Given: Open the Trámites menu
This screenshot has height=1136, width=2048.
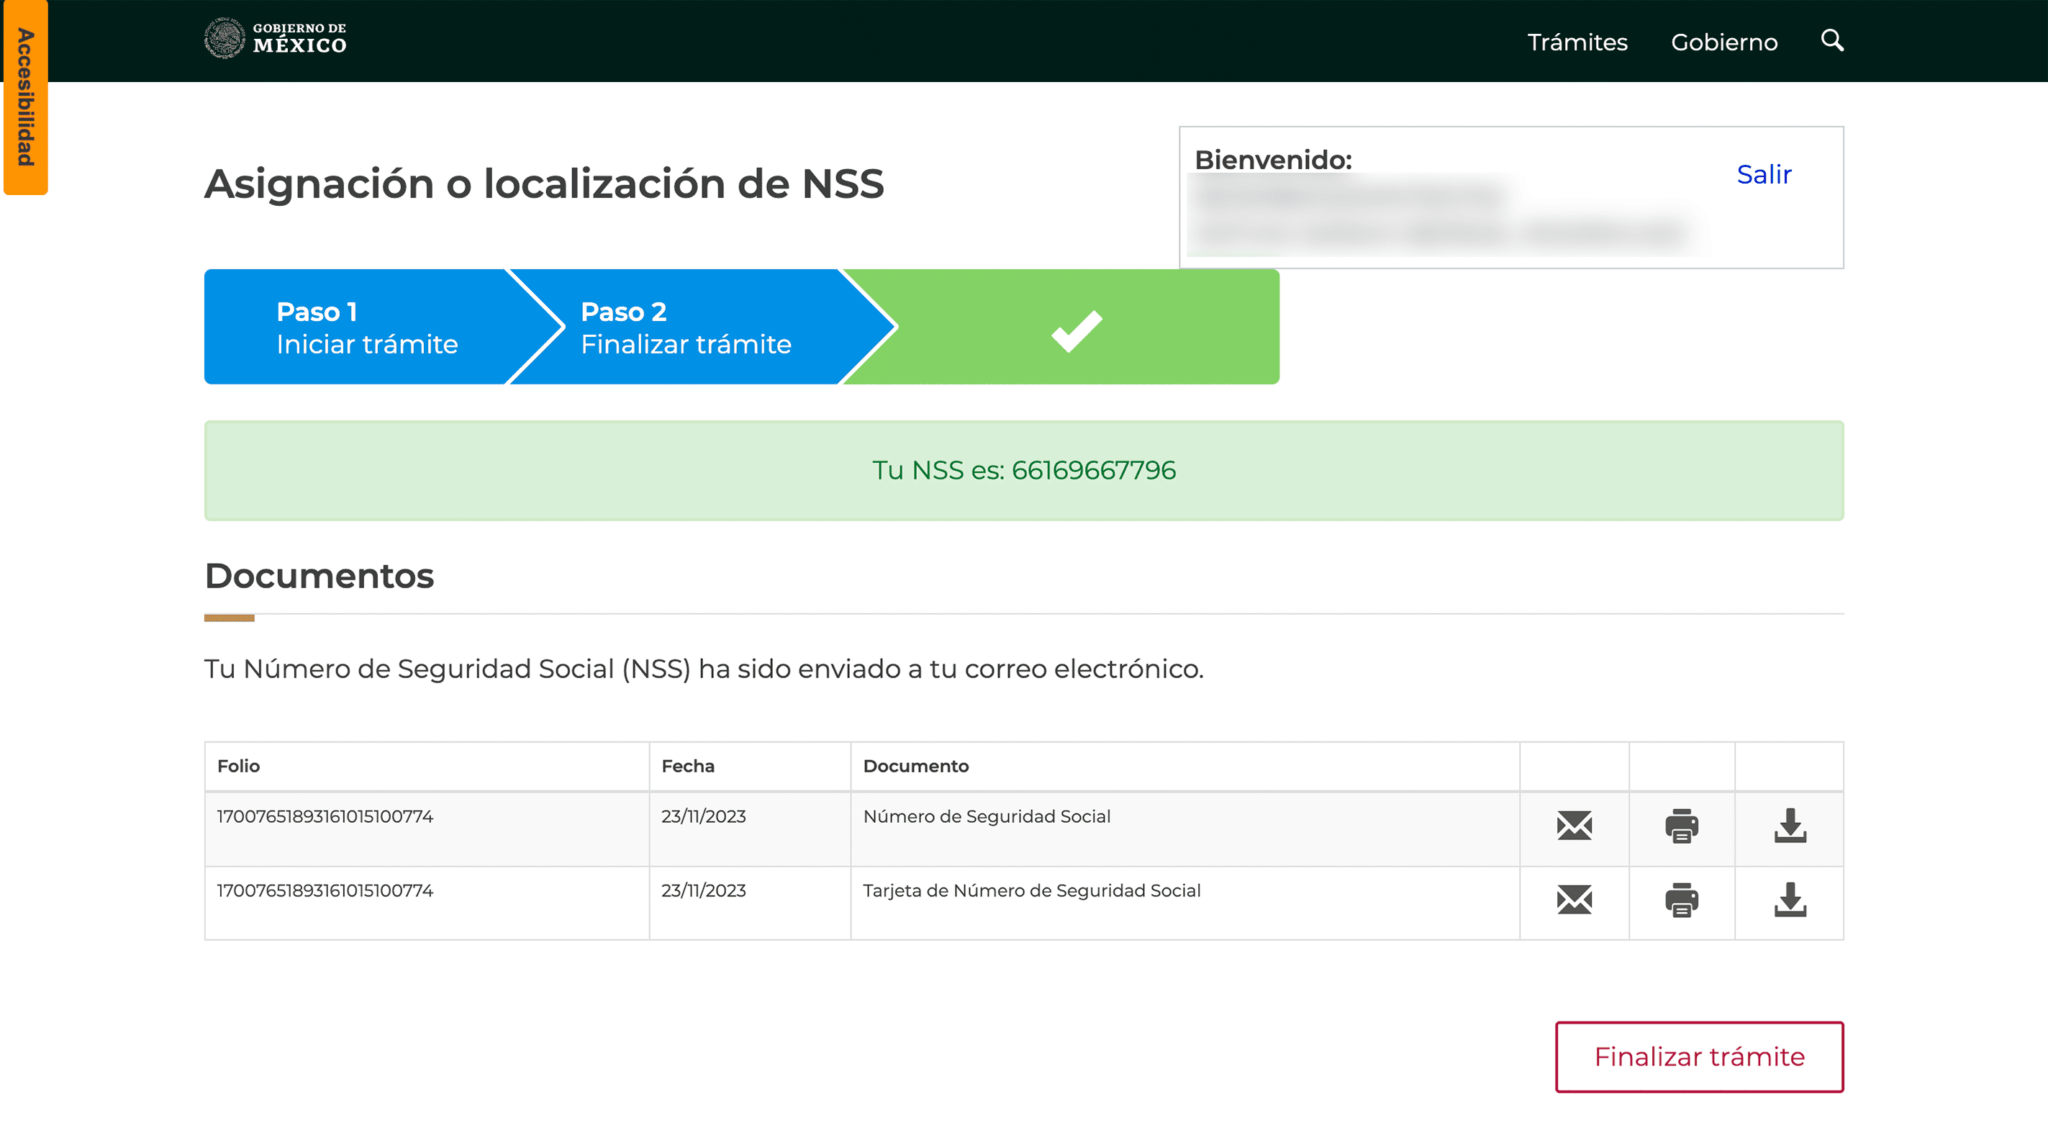Looking at the screenshot, I should click(x=1577, y=42).
